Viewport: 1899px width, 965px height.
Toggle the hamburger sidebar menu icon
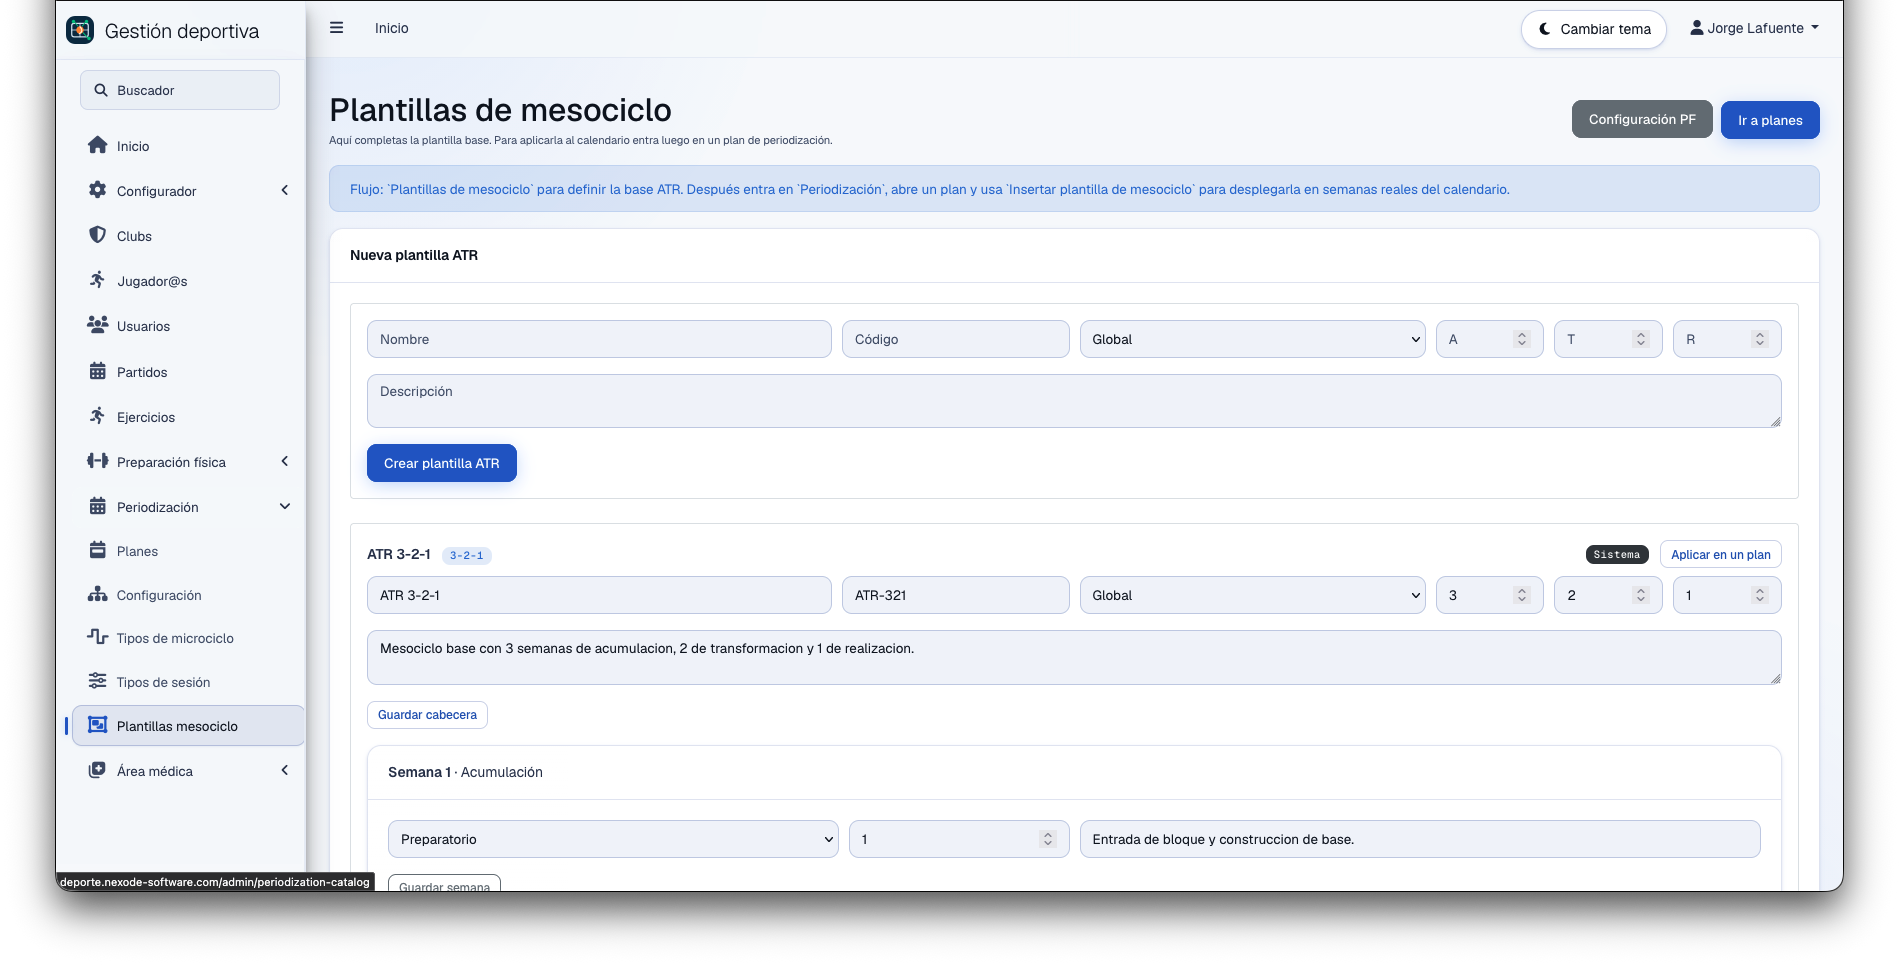pyautogui.click(x=337, y=28)
